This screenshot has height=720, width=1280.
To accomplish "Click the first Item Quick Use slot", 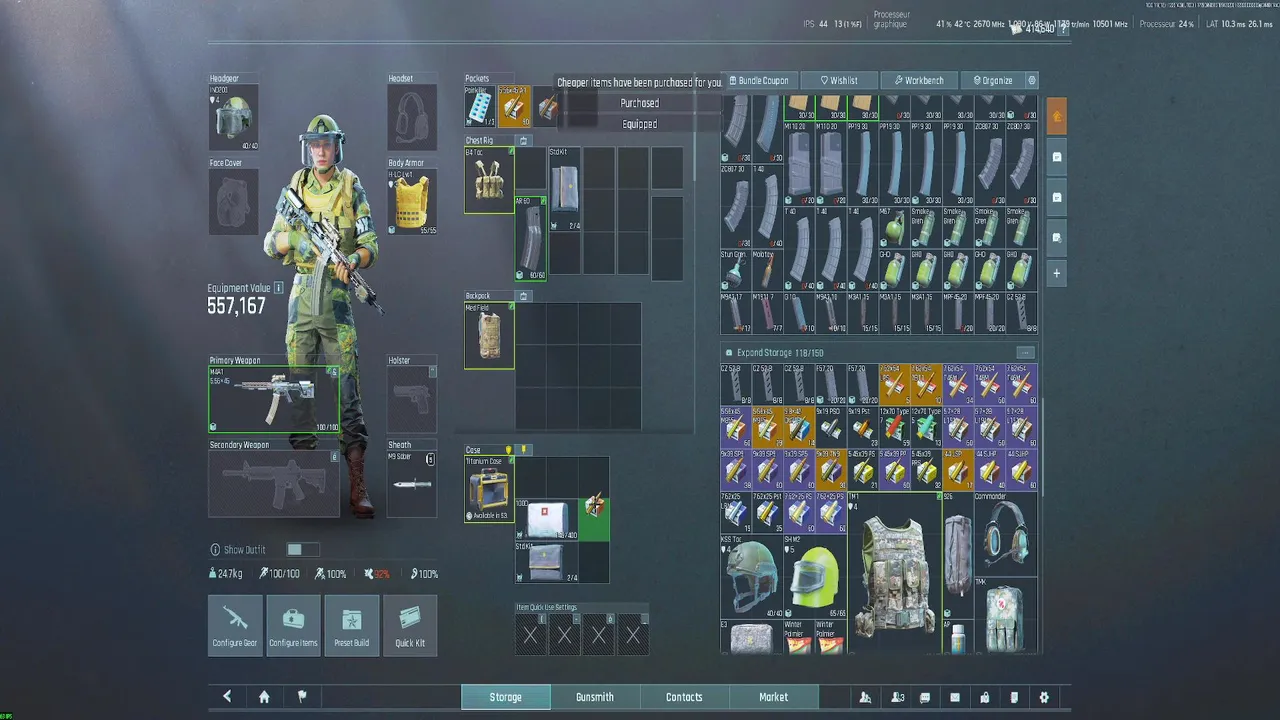I will click(x=531, y=634).
